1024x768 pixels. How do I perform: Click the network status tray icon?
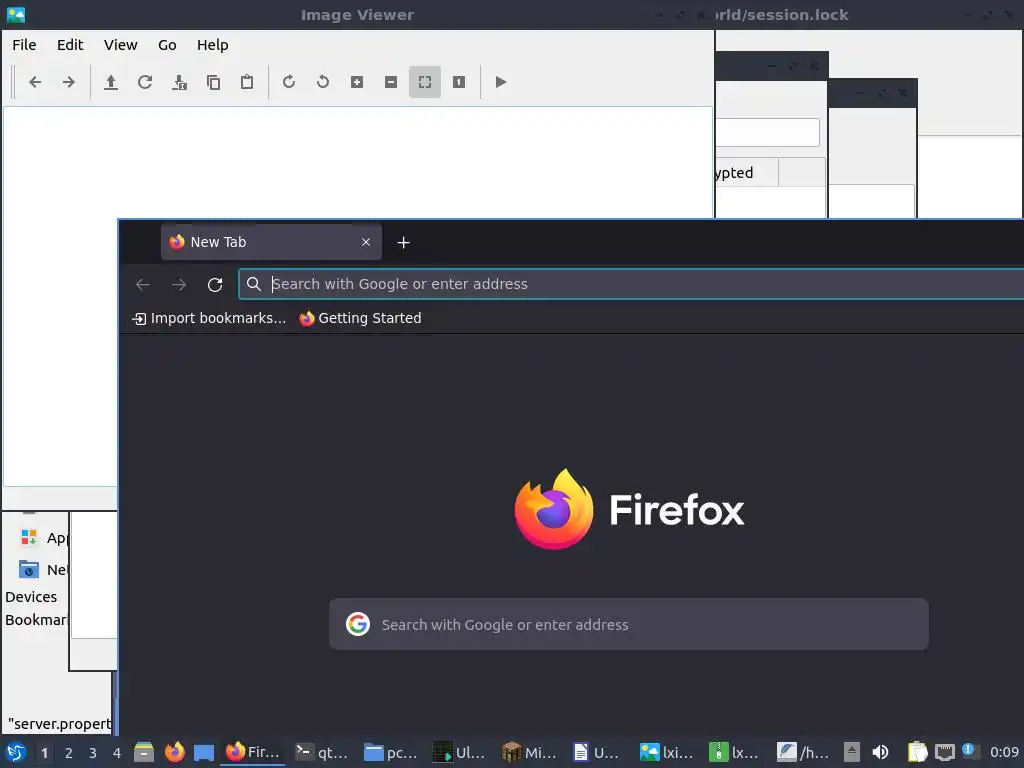point(944,752)
